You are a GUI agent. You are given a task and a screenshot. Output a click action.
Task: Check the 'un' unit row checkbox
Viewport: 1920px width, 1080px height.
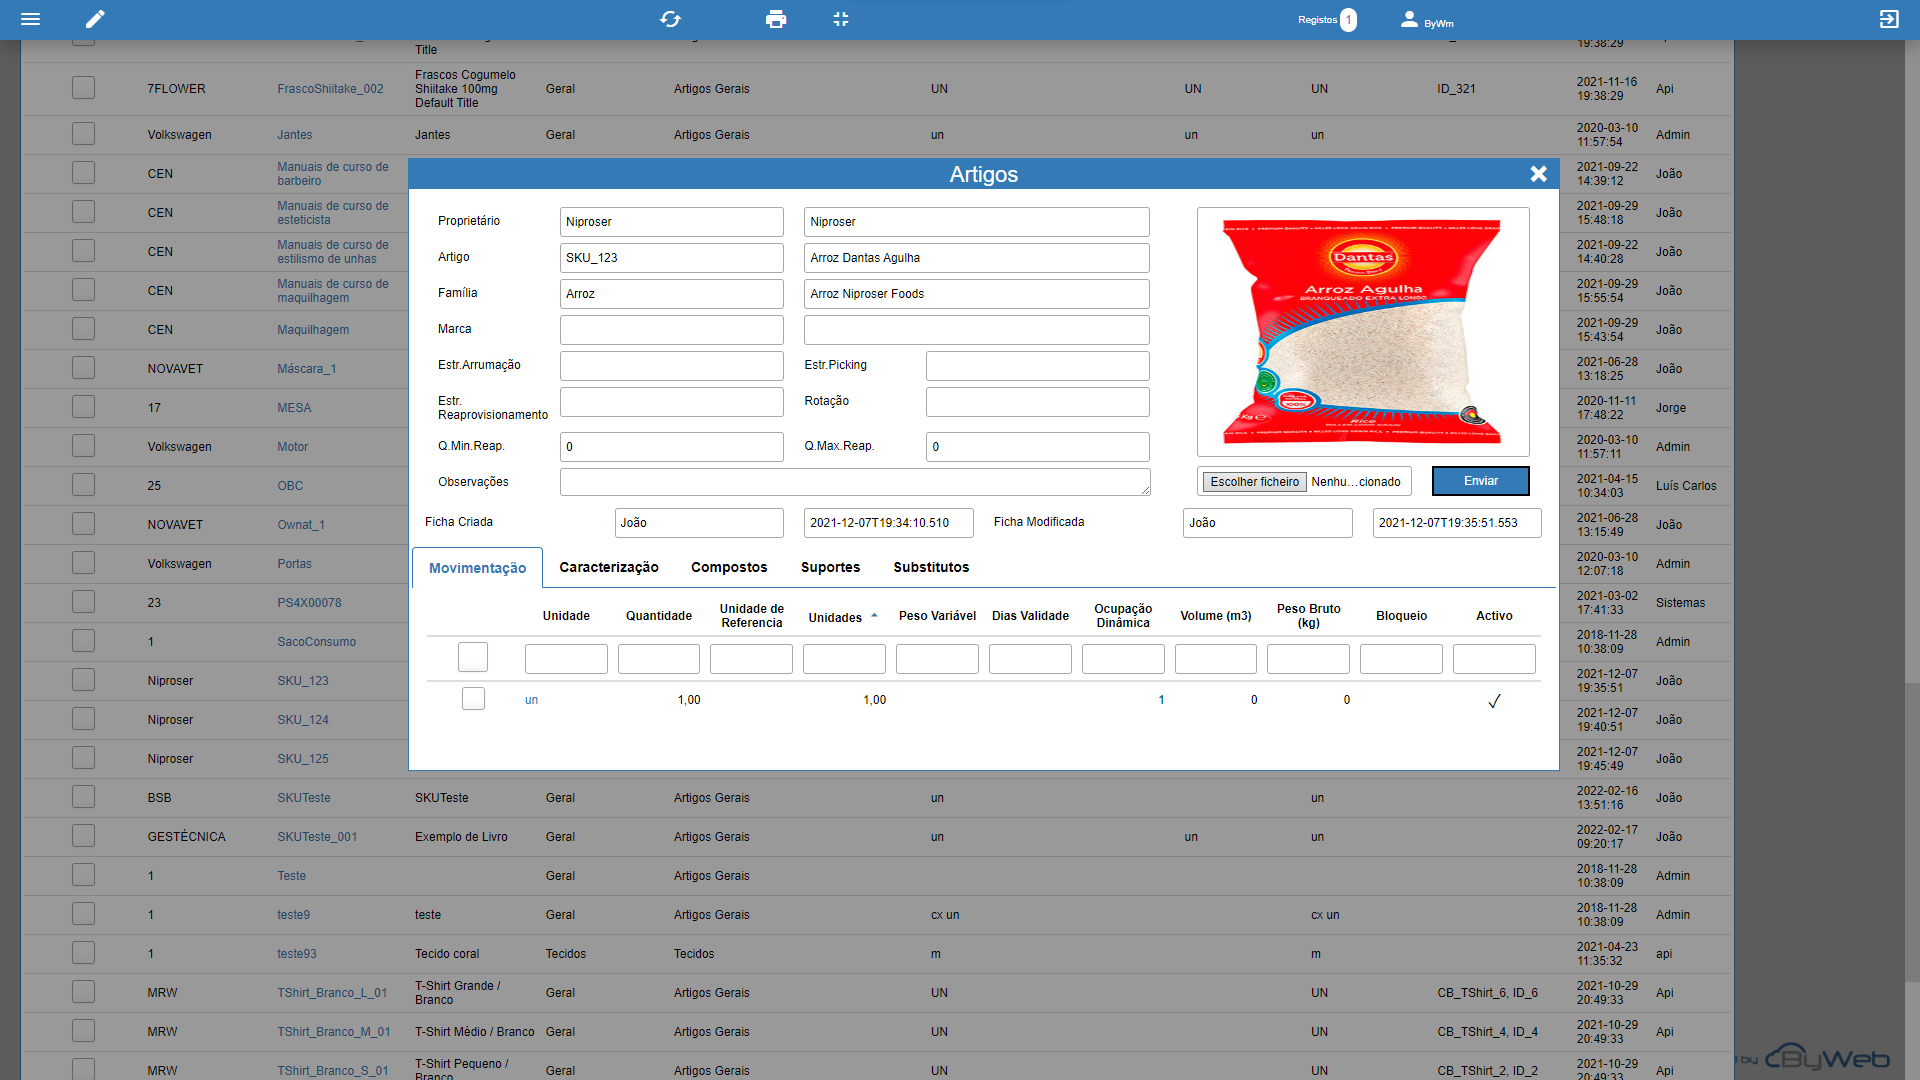473,699
